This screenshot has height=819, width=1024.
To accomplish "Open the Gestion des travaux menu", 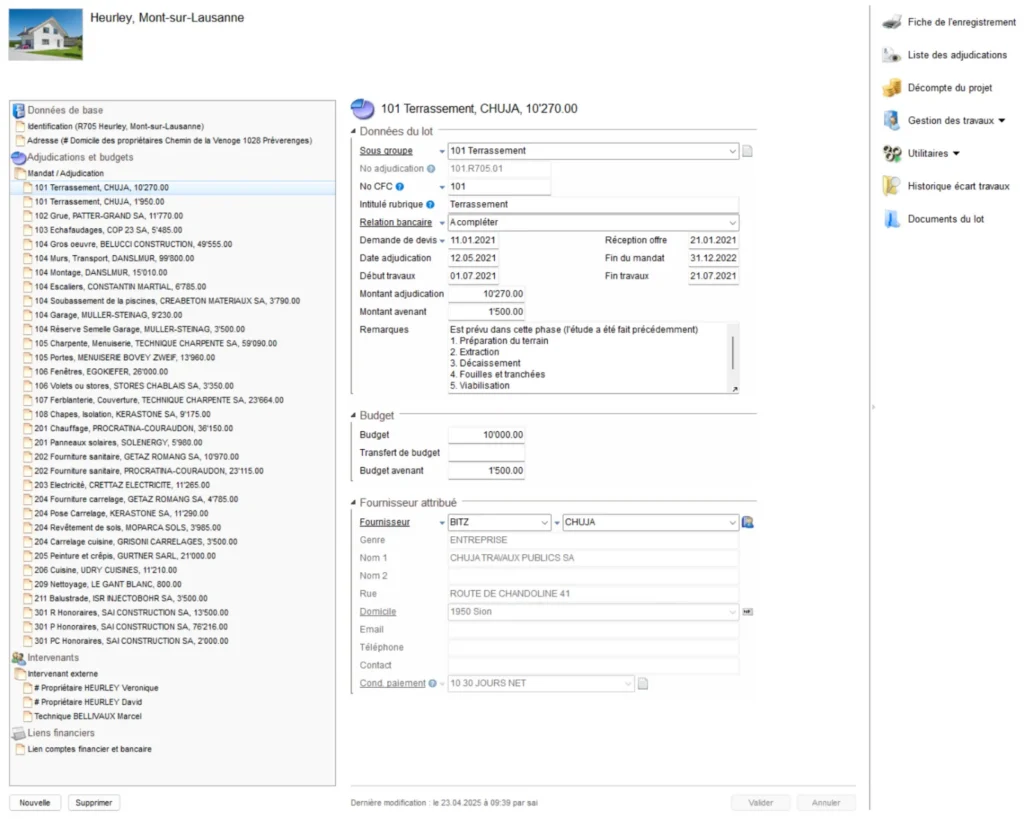I will click(x=956, y=121).
